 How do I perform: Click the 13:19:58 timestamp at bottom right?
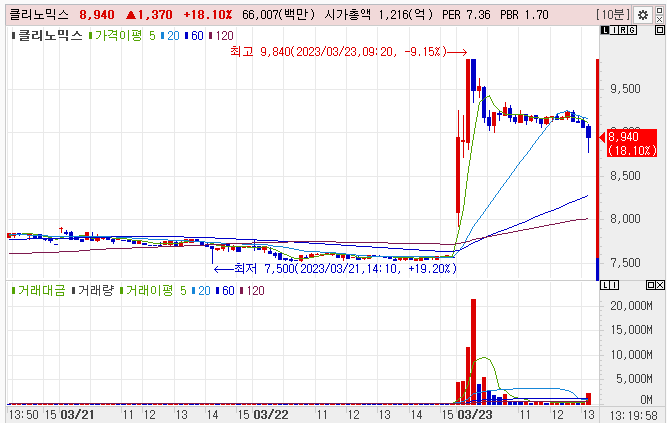point(634,415)
